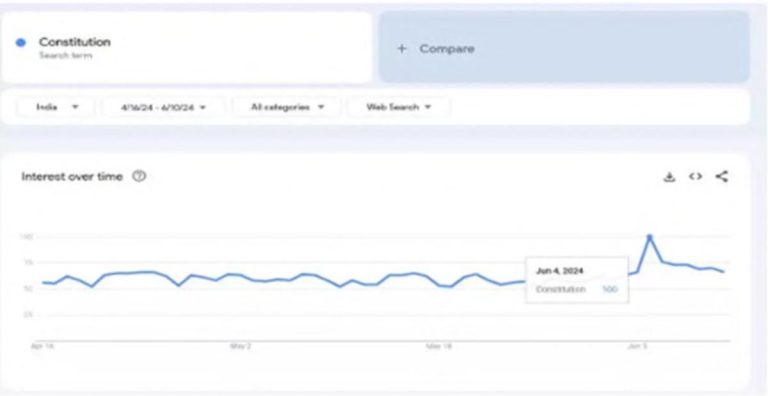
Task: Expand the All categories dropdown
Action: tap(287, 107)
